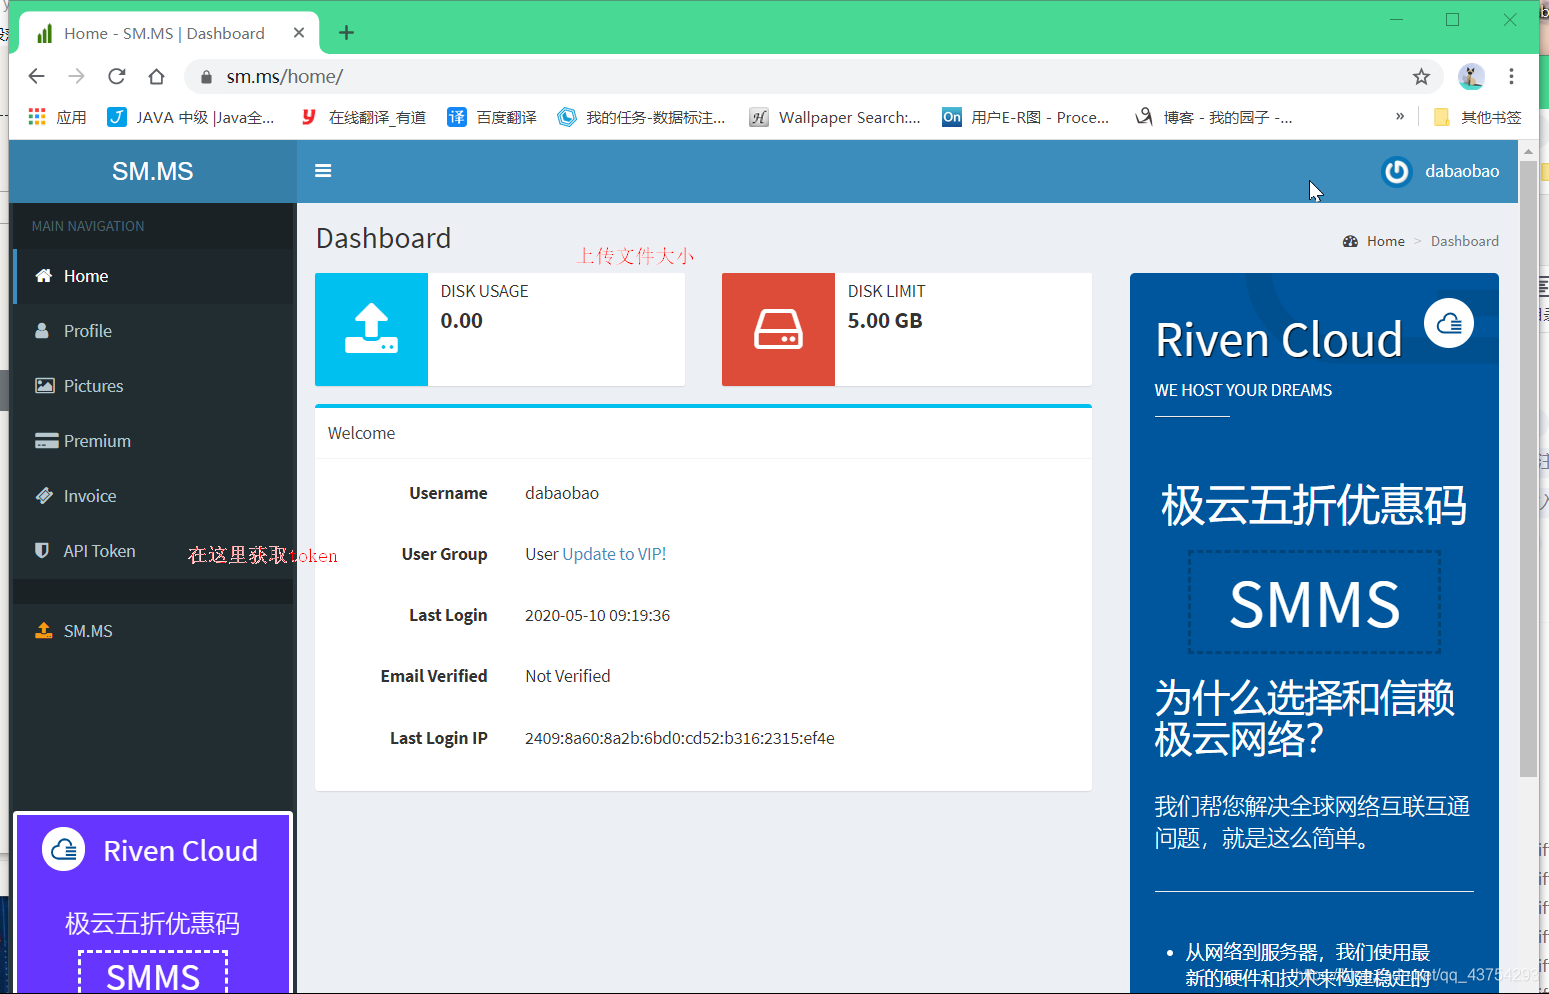Click the page vertical scrollbar
This screenshot has width=1549, height=994.
[1528, 468]
